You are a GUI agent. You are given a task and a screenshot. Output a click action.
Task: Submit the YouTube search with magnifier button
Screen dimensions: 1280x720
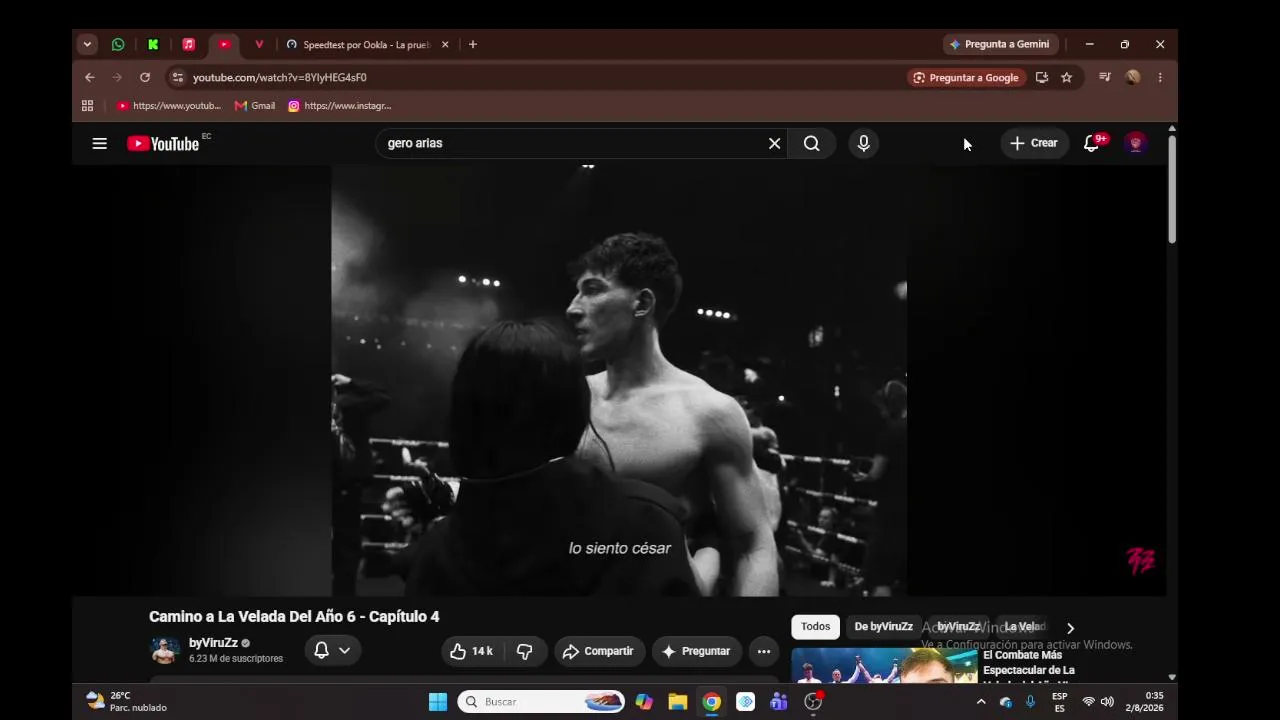pyautogui.click(x=811, y=143)
